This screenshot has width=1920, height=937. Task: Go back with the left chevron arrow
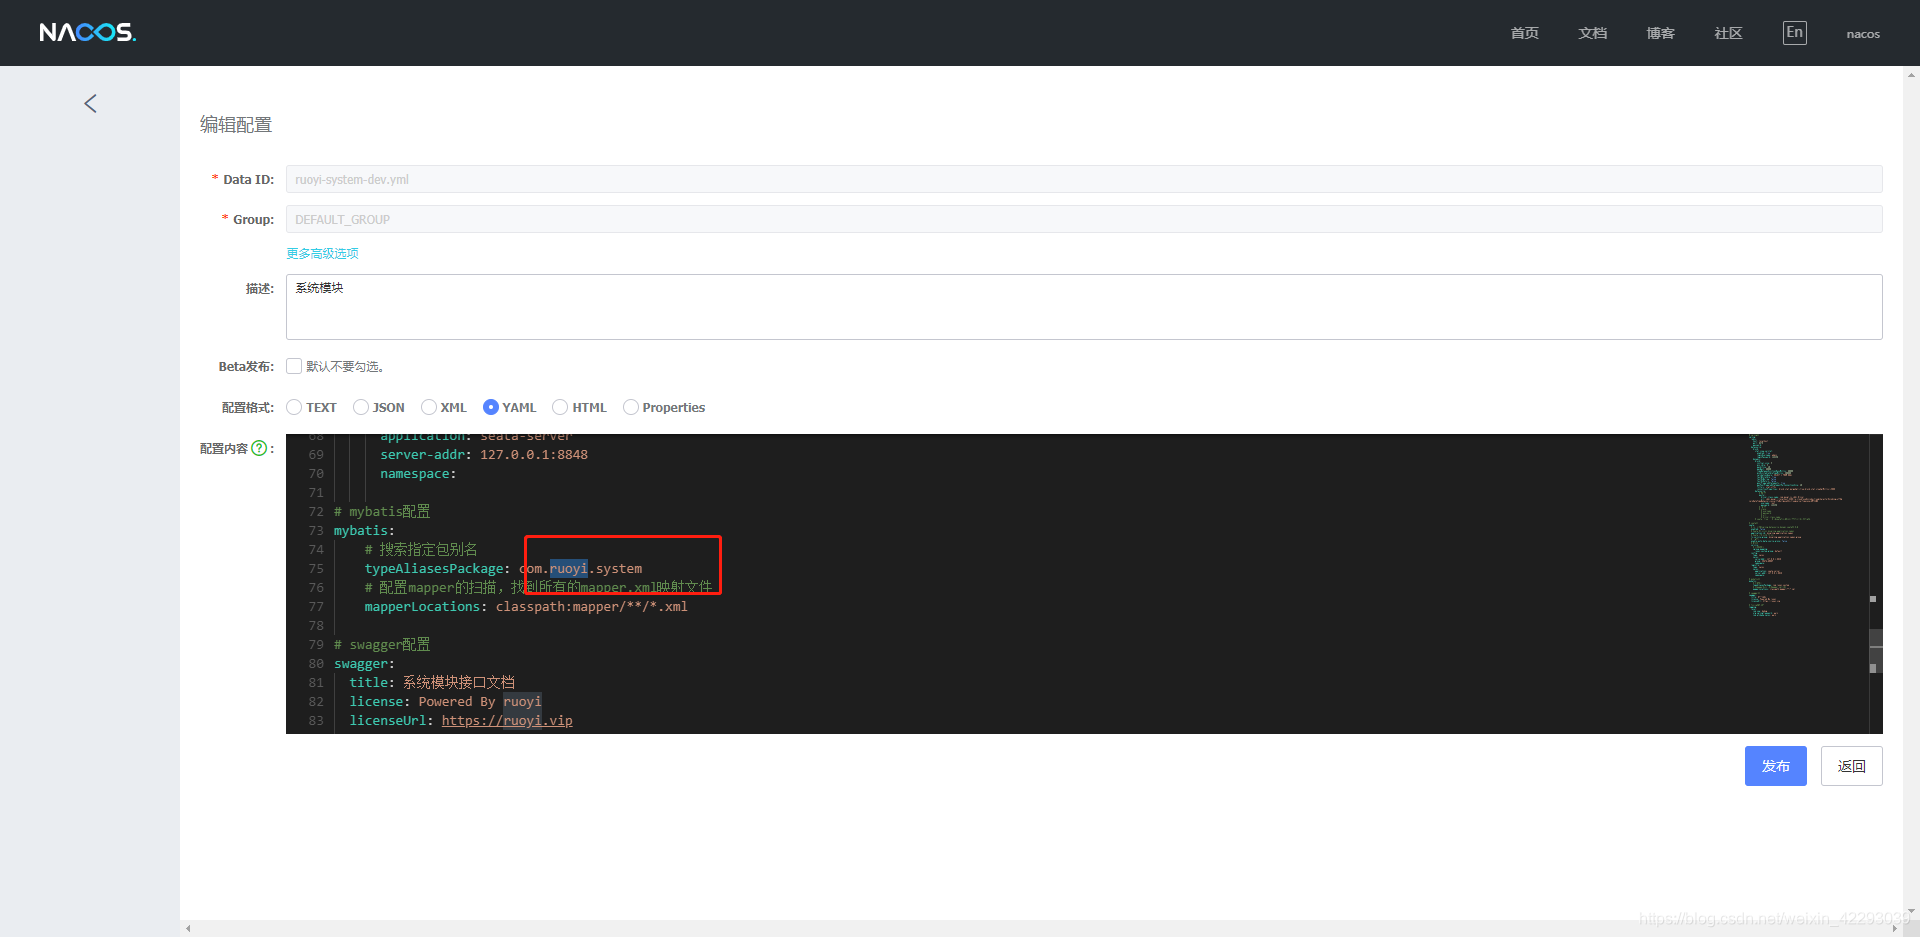(x=90, y=104)
